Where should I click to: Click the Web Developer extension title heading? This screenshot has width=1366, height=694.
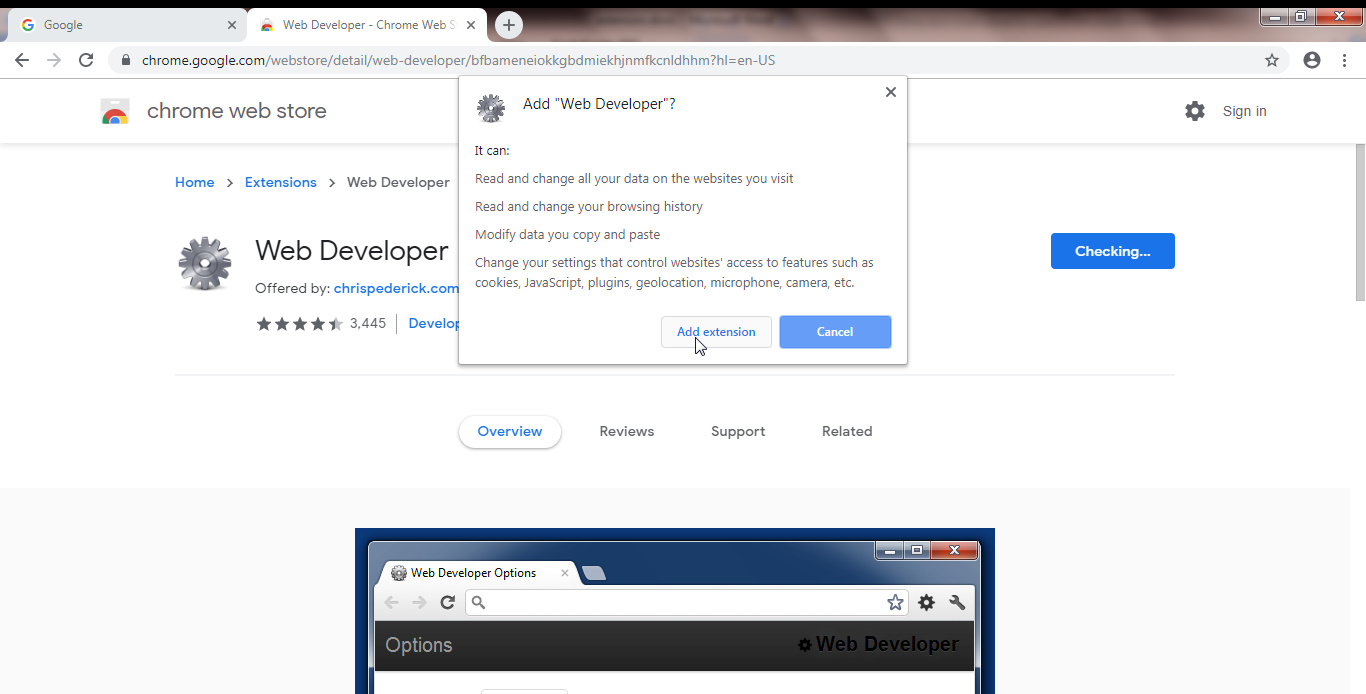[352, 250]
